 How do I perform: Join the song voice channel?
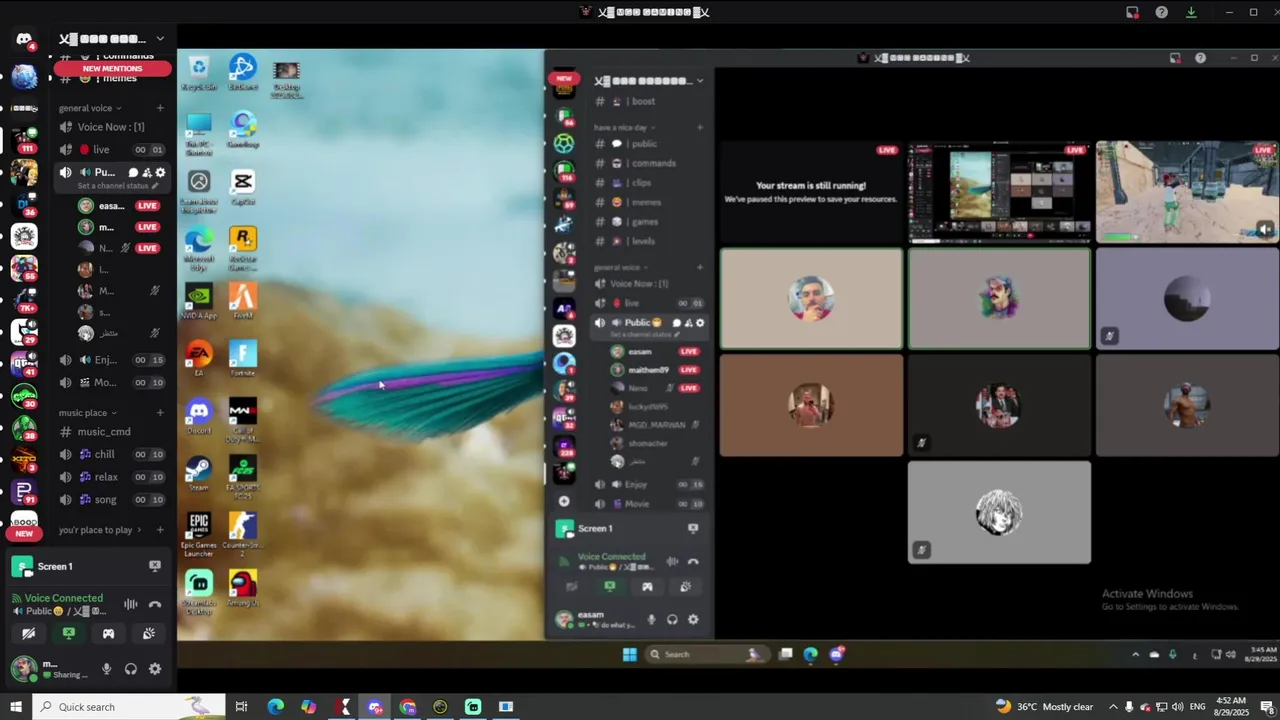[x=112, y=500]
